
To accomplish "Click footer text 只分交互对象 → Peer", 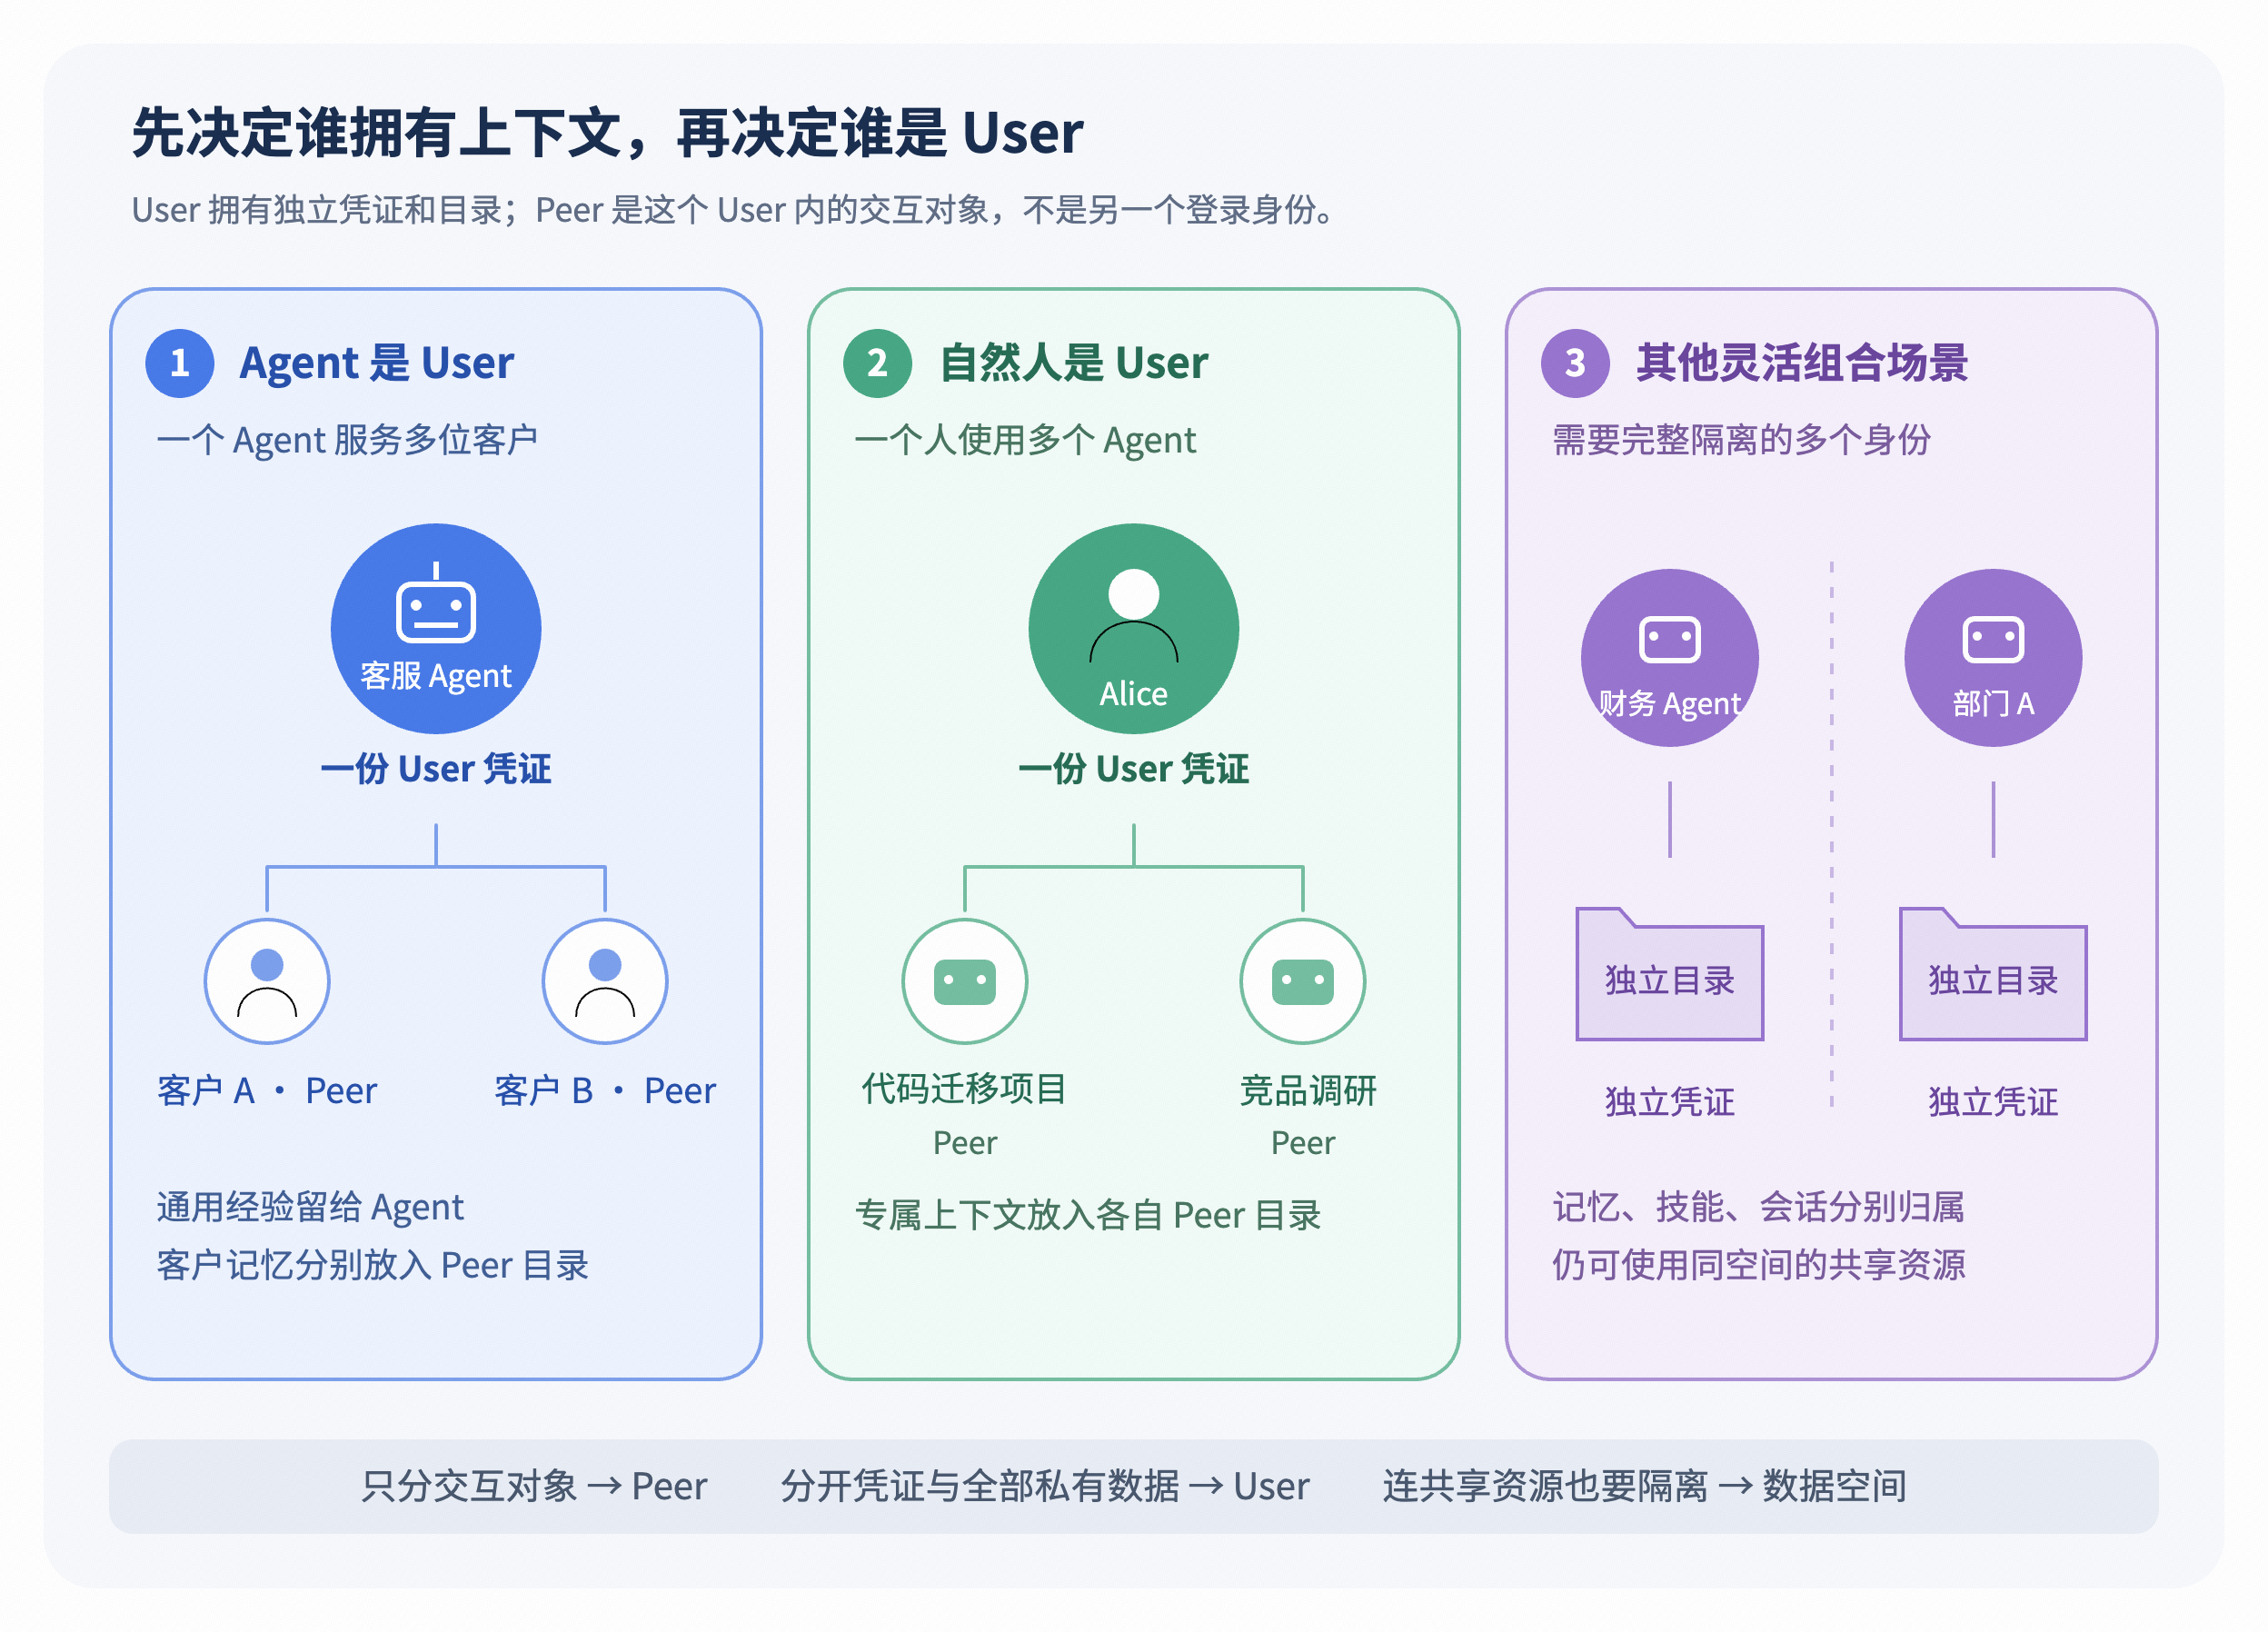I will [533, 1487].
